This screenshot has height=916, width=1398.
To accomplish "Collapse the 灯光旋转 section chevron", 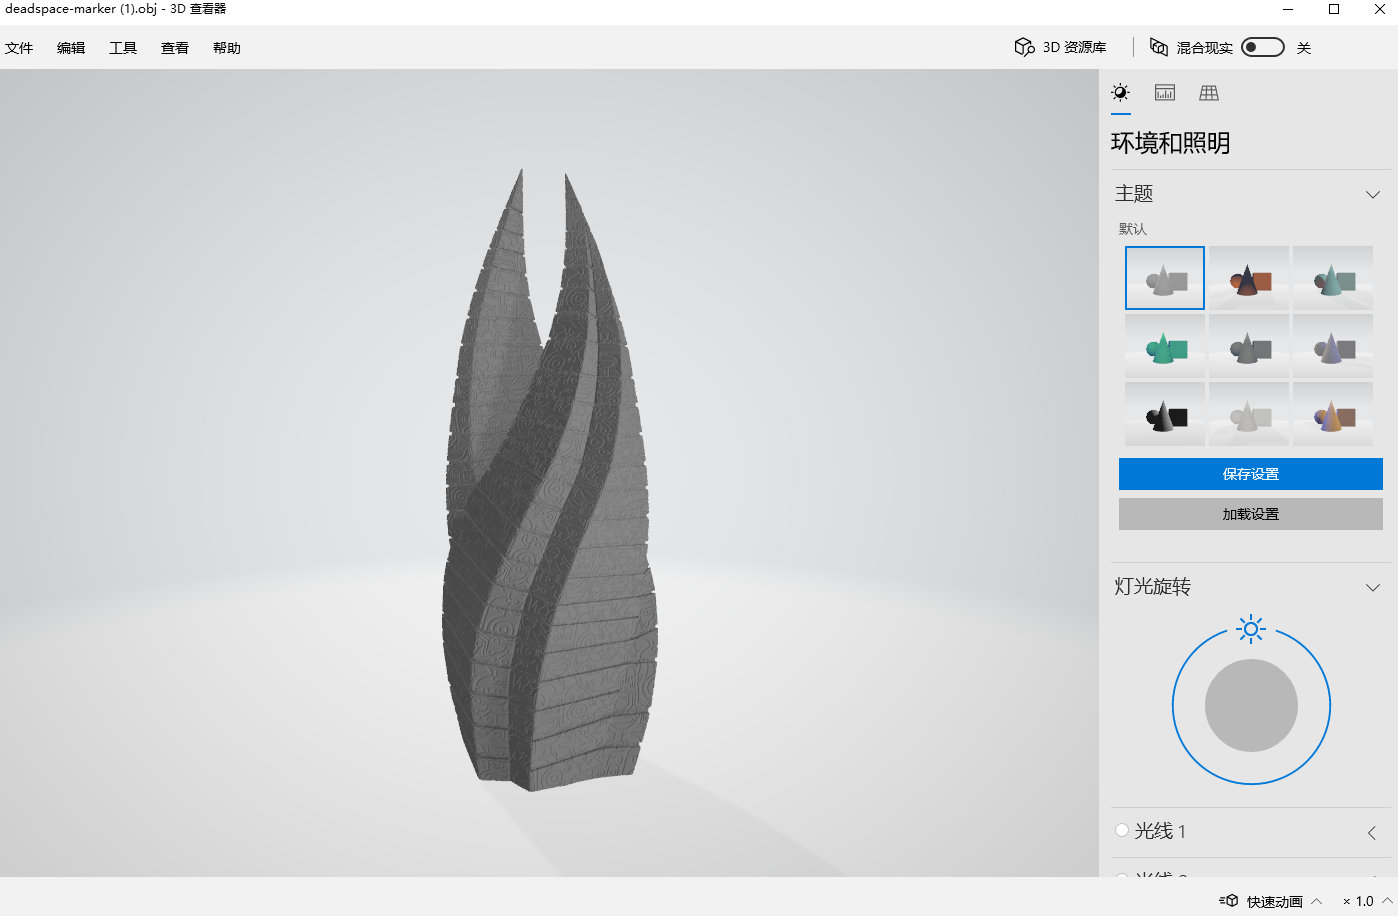I will pos(1372,587).
